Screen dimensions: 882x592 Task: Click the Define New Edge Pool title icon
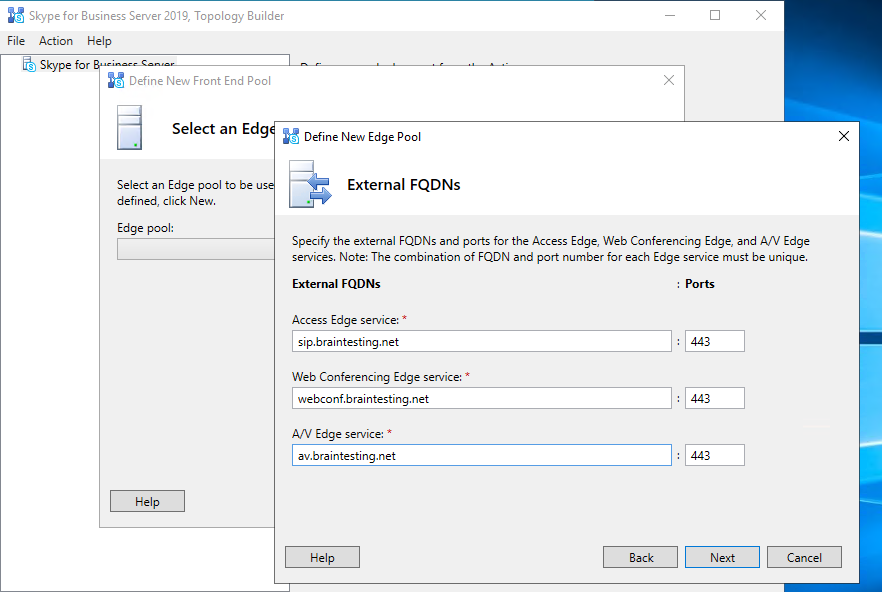291,137
